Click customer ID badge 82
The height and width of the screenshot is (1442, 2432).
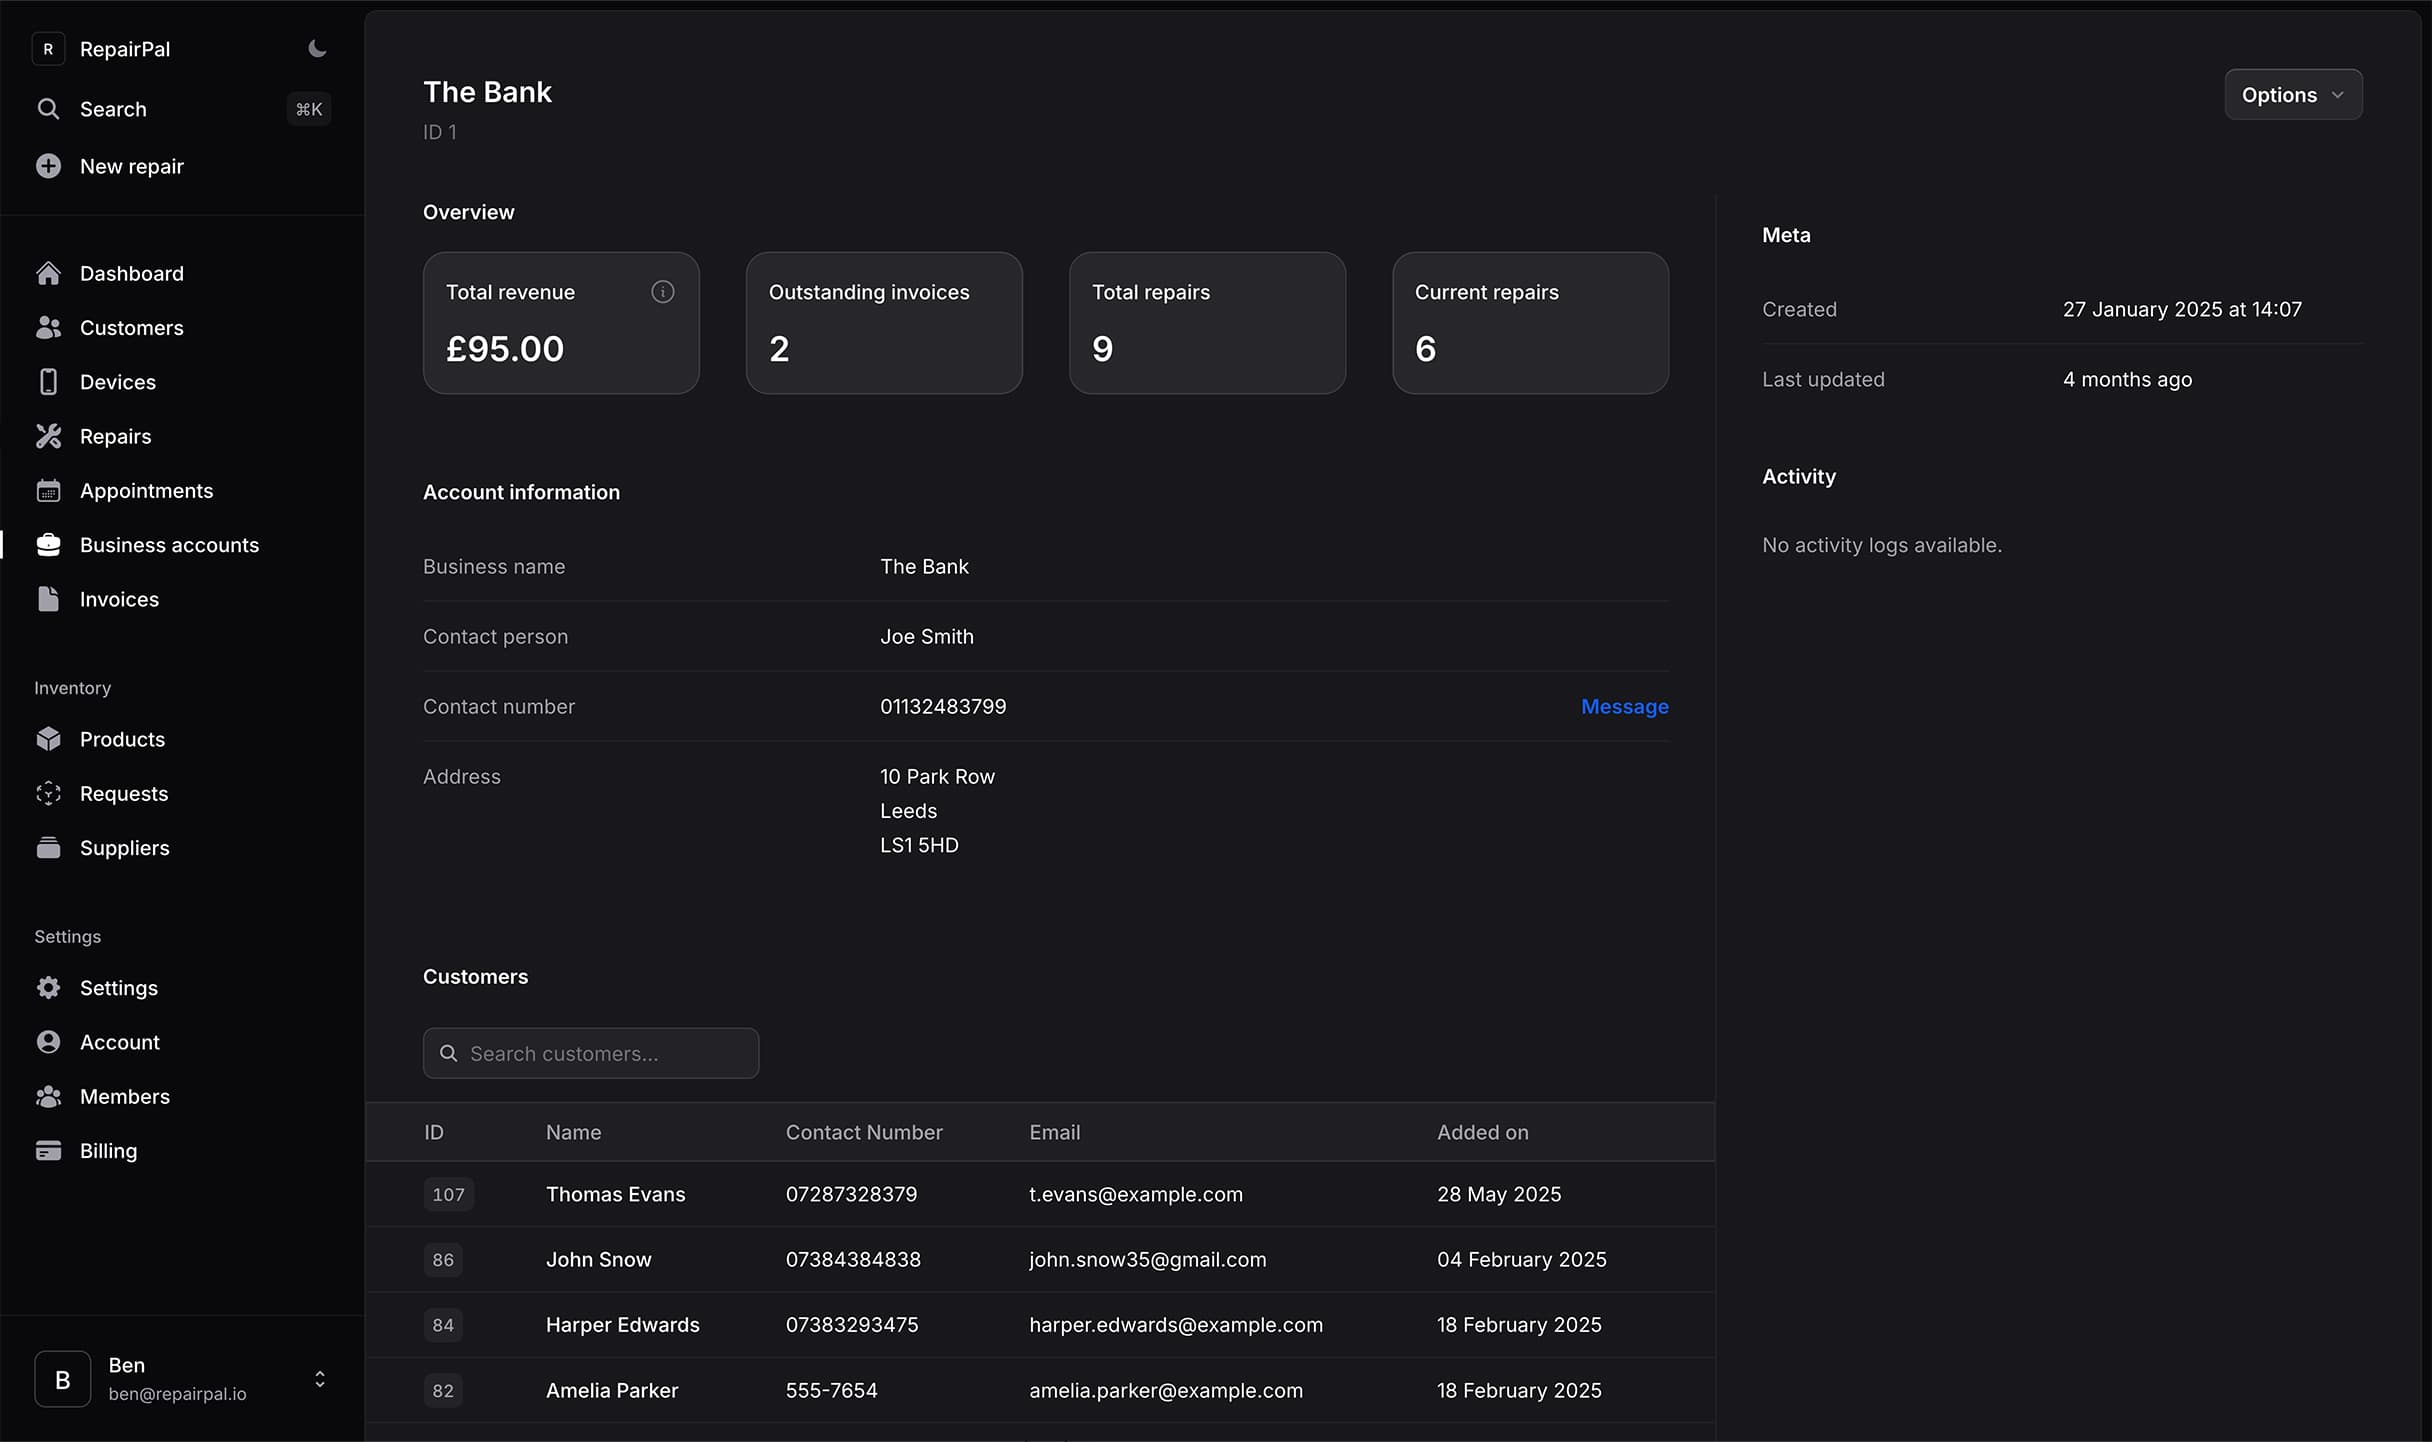tap(443, 1391)
